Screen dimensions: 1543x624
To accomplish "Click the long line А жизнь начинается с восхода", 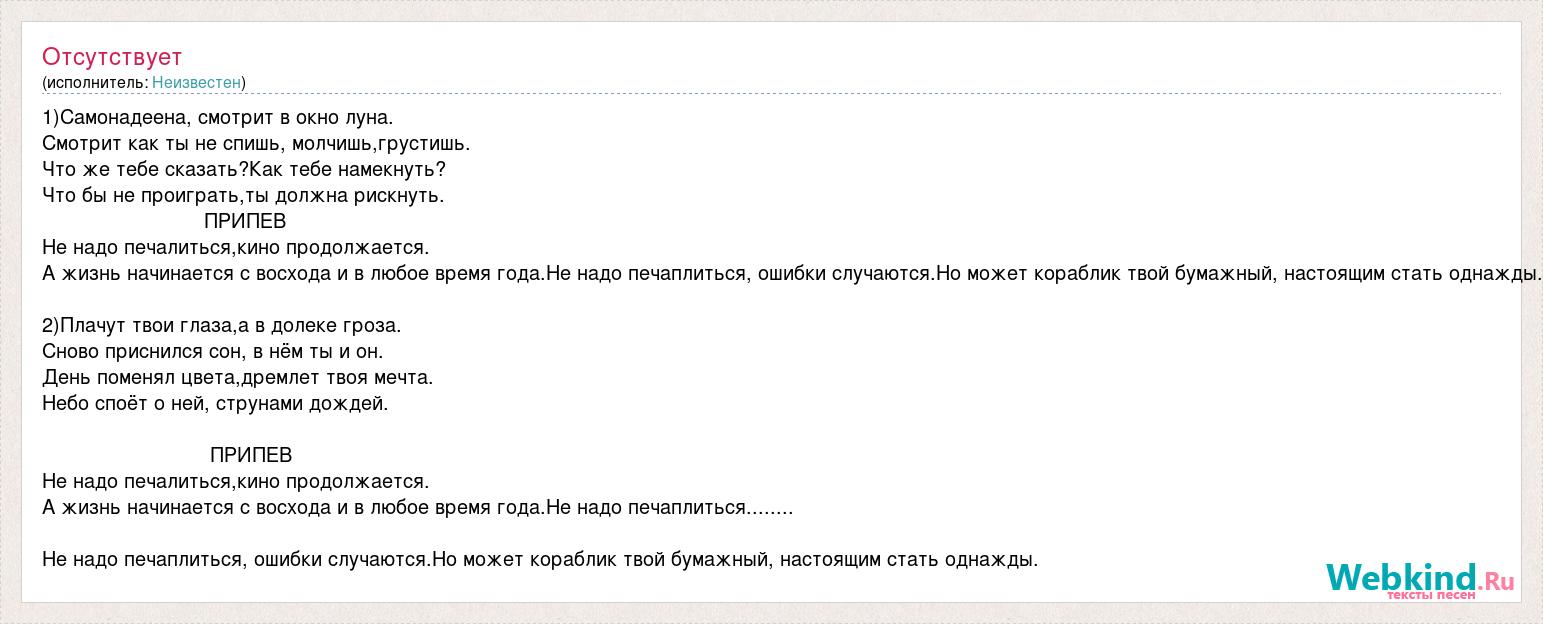I will (x=792, y=274).
